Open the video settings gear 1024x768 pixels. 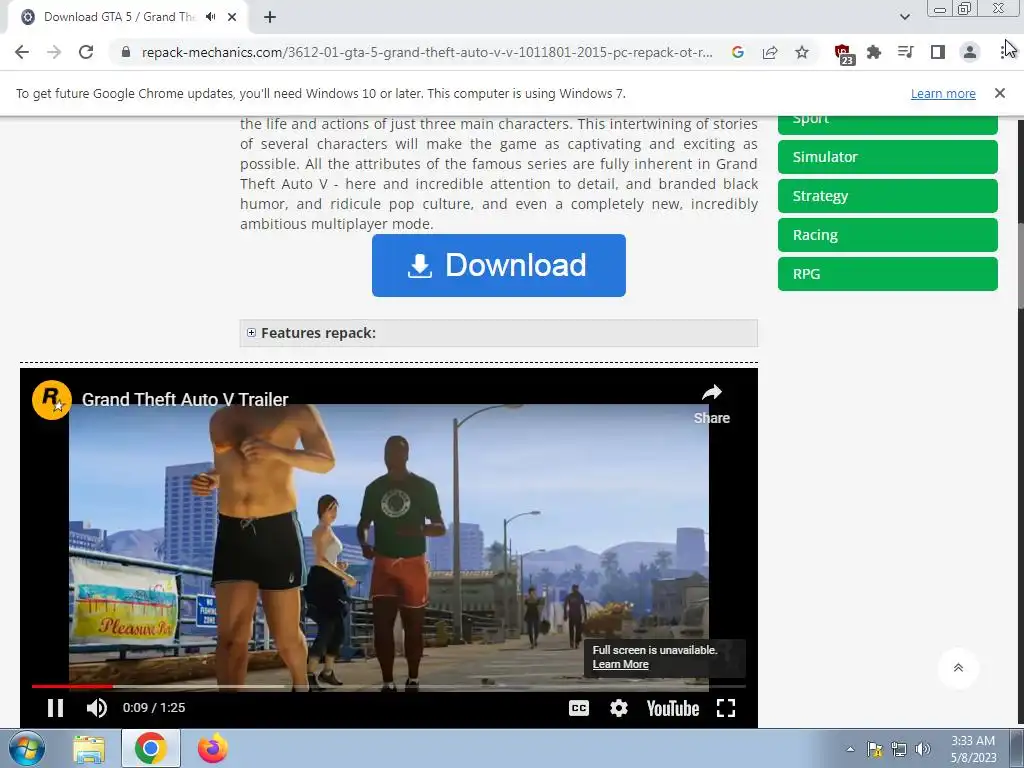point(618,708)
